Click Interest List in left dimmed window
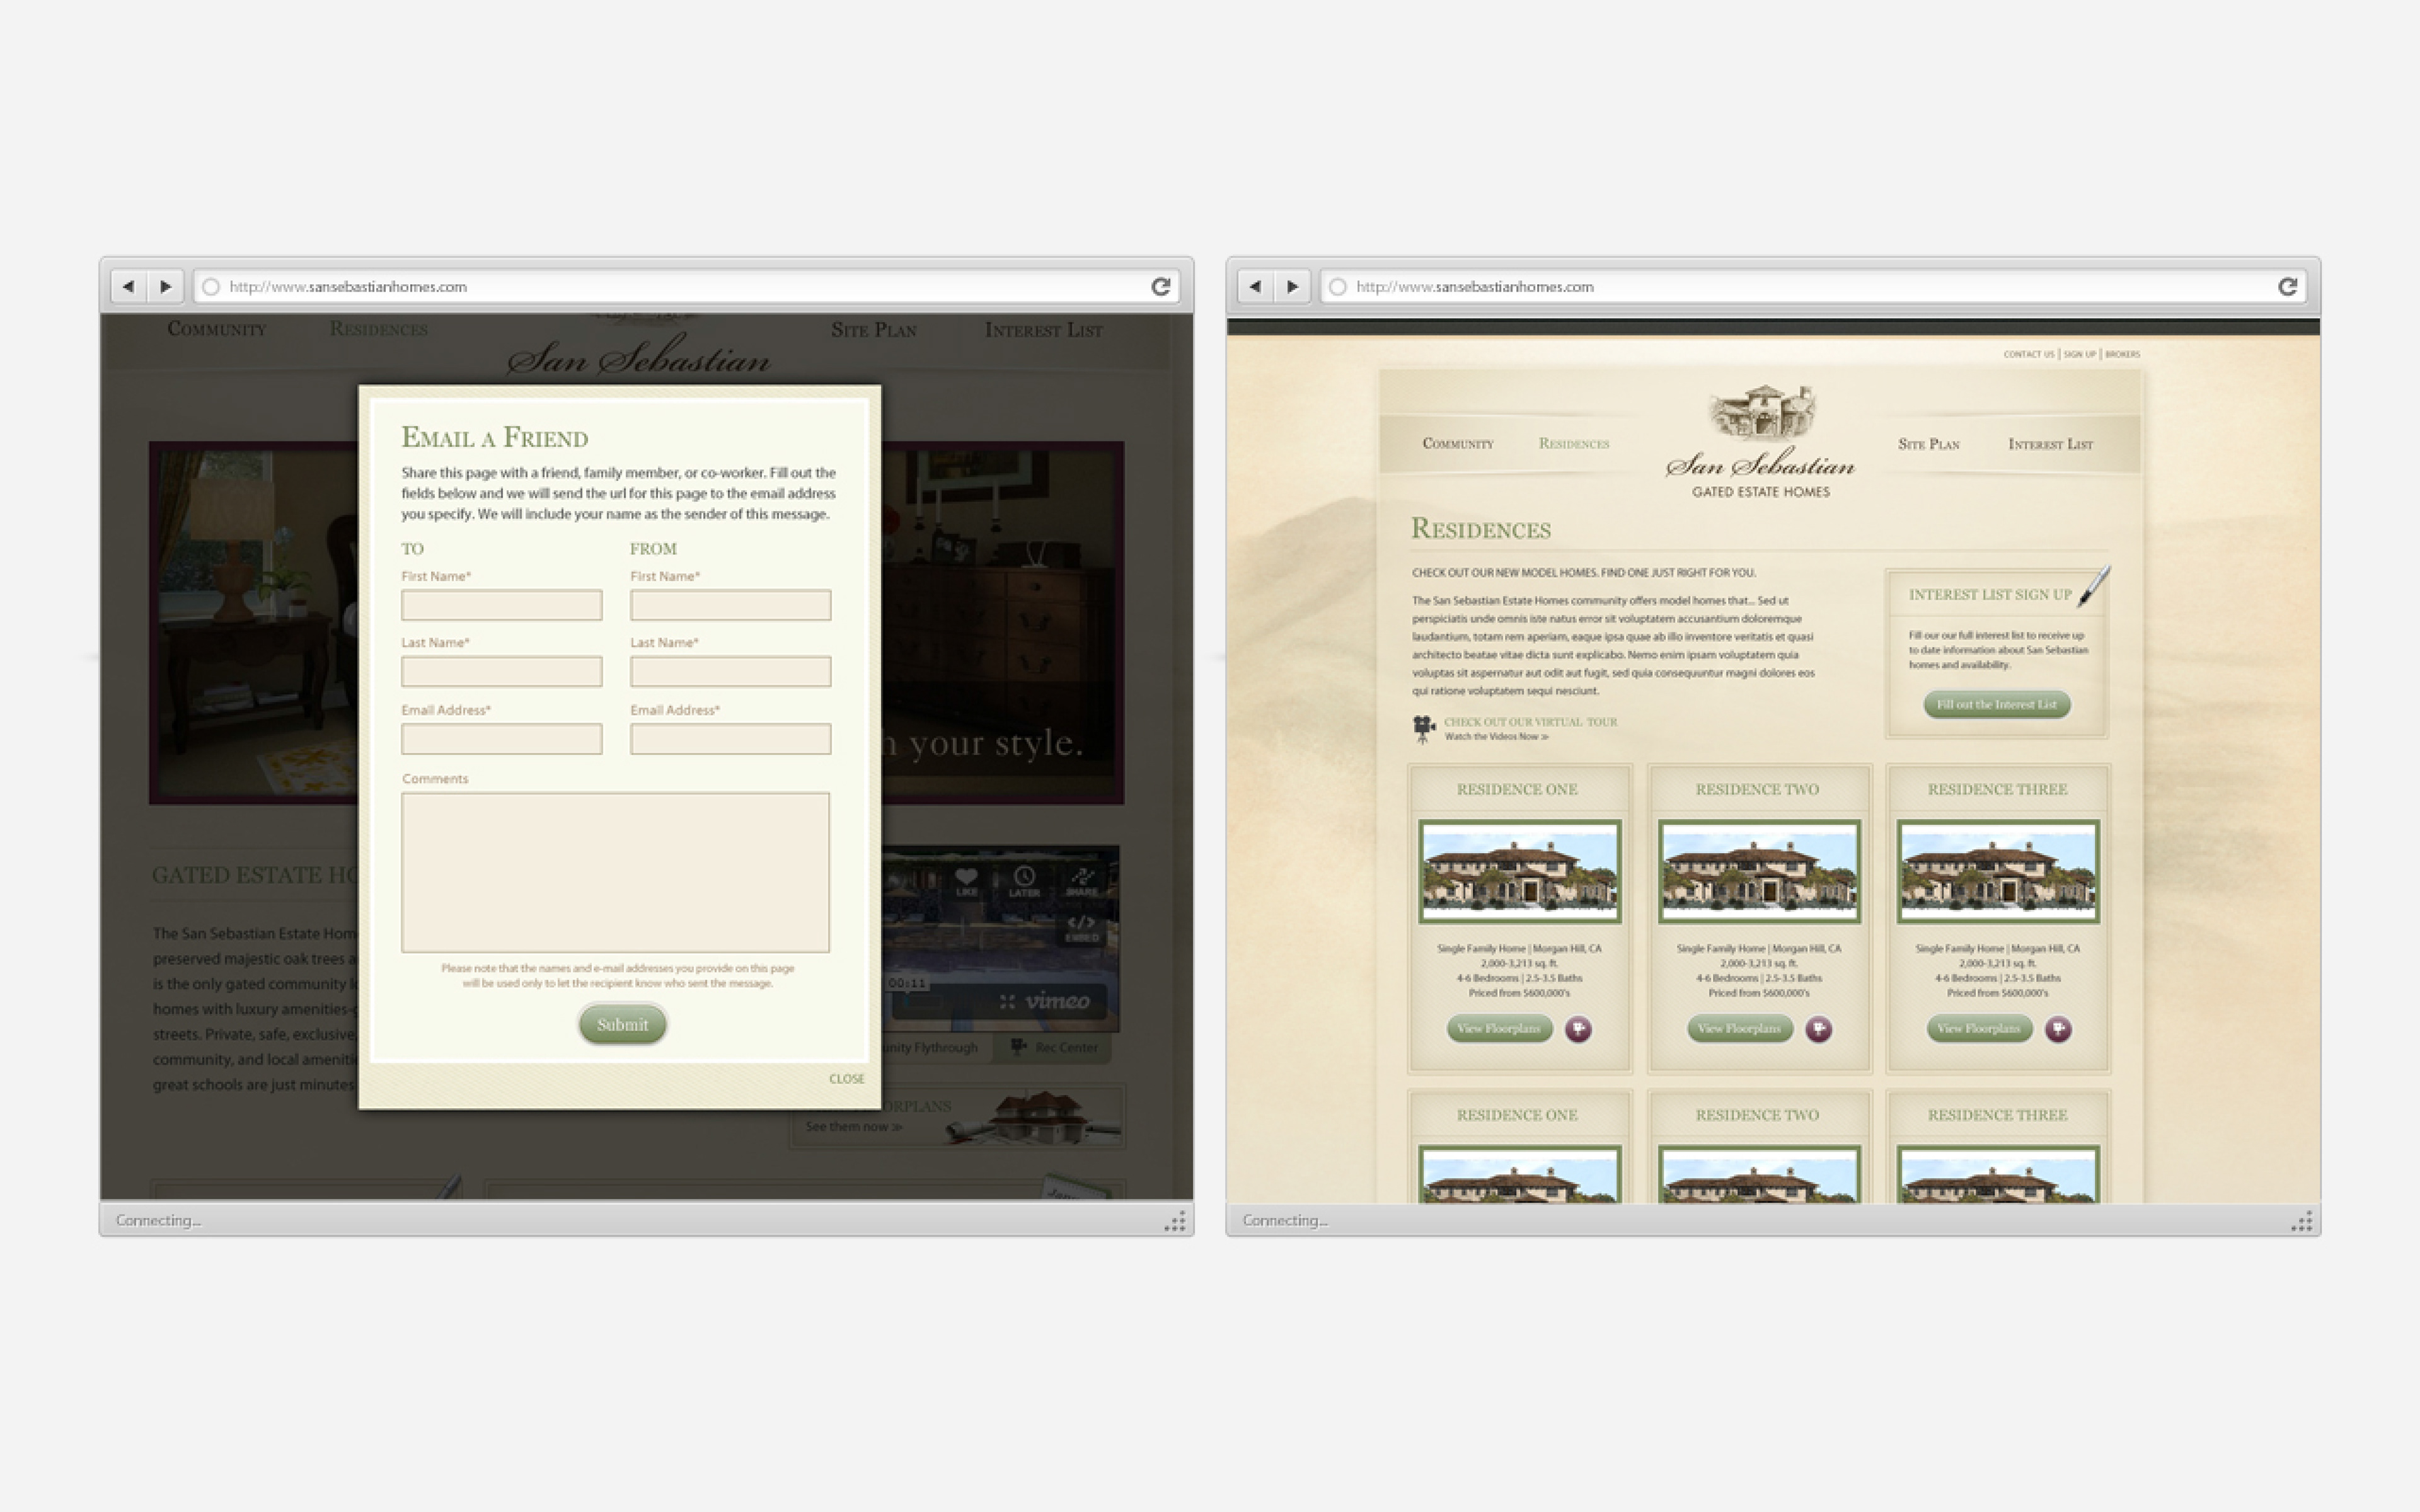The width and height of the screenshot is (2420, 1512). click(x=1044, y=330)
